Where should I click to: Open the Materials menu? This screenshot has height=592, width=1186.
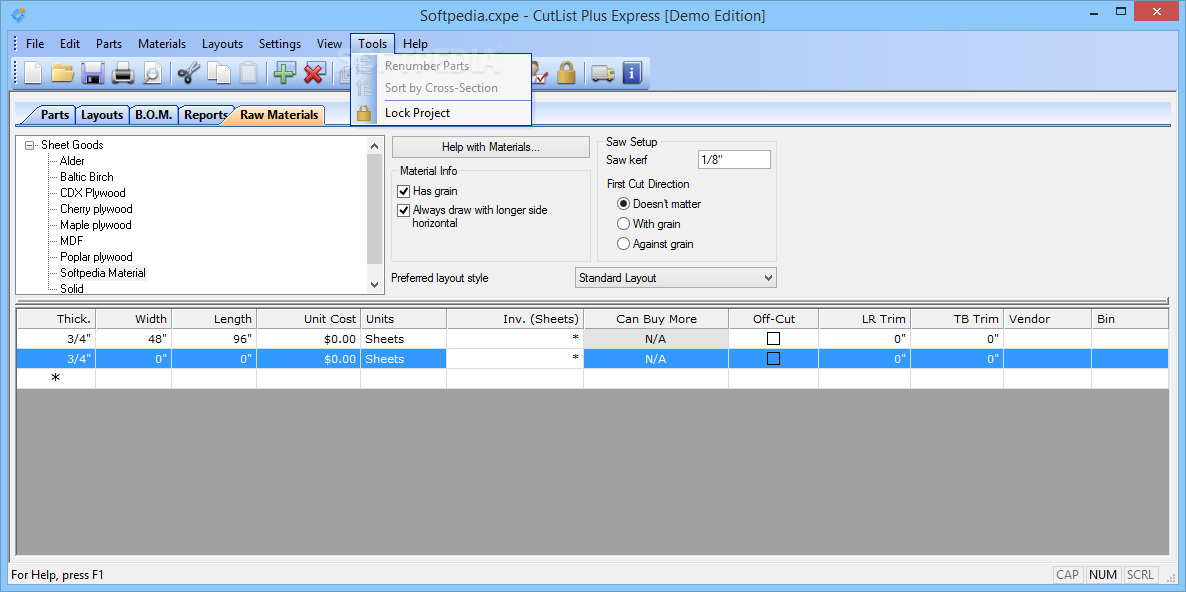pyautogui.click(x=162, y=44)
